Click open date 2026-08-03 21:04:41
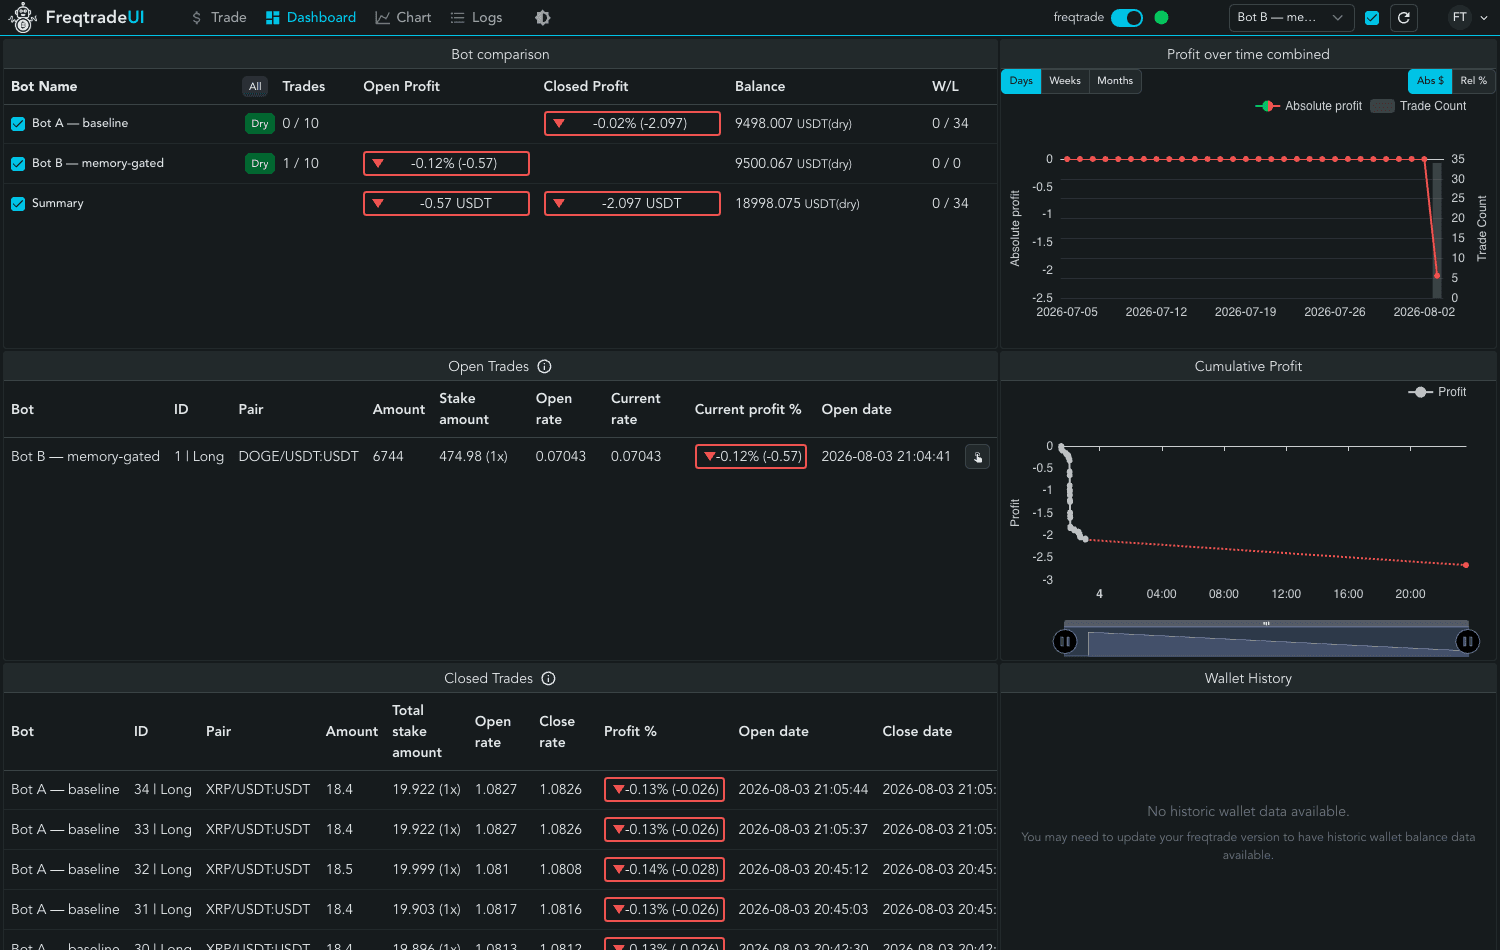 [x=886, y=456]
